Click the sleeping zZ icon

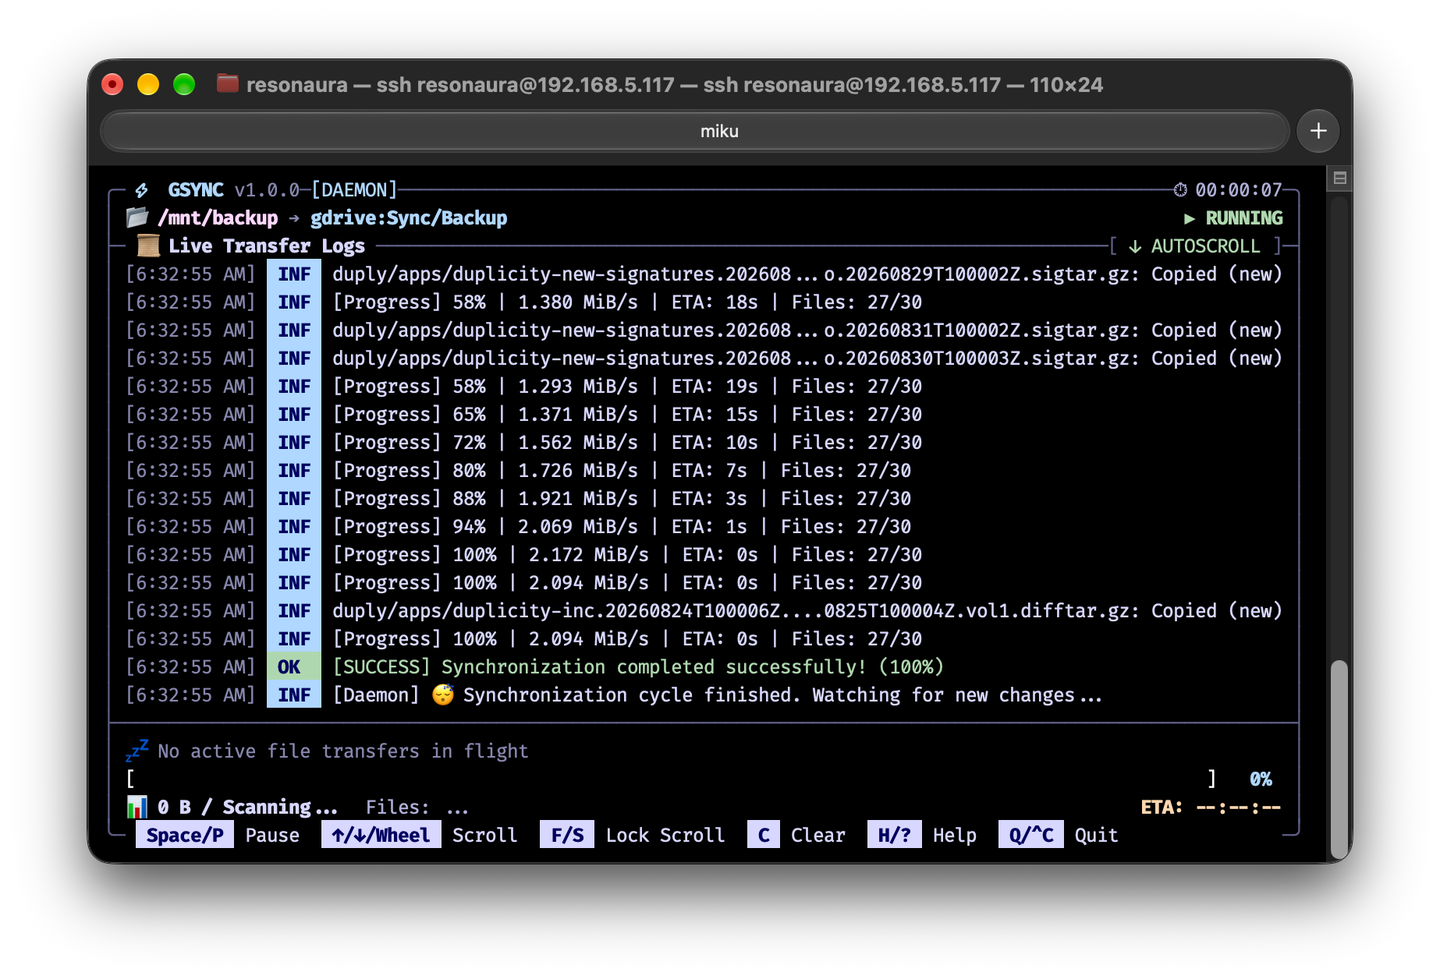[137, 750]
